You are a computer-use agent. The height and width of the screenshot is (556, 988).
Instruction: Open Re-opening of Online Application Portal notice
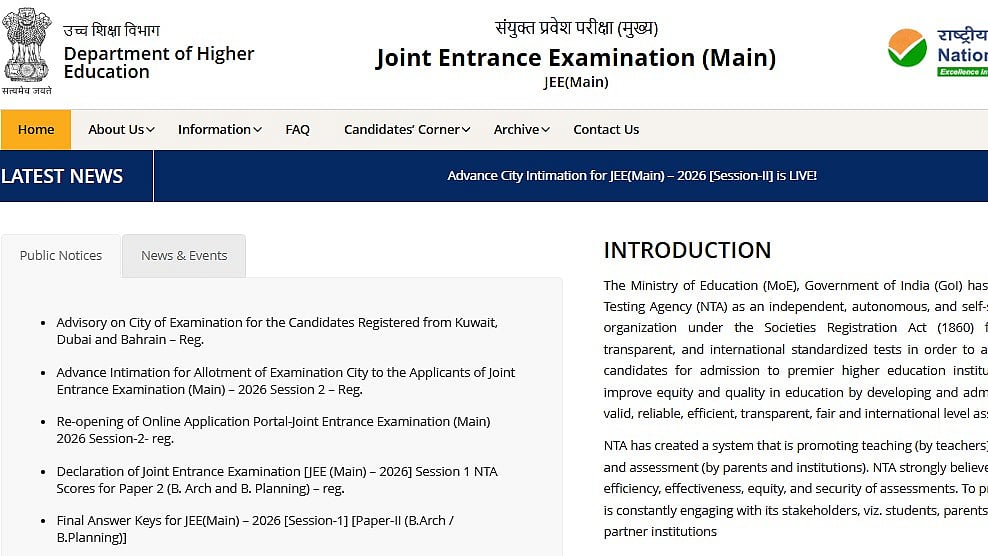point(273,430)
